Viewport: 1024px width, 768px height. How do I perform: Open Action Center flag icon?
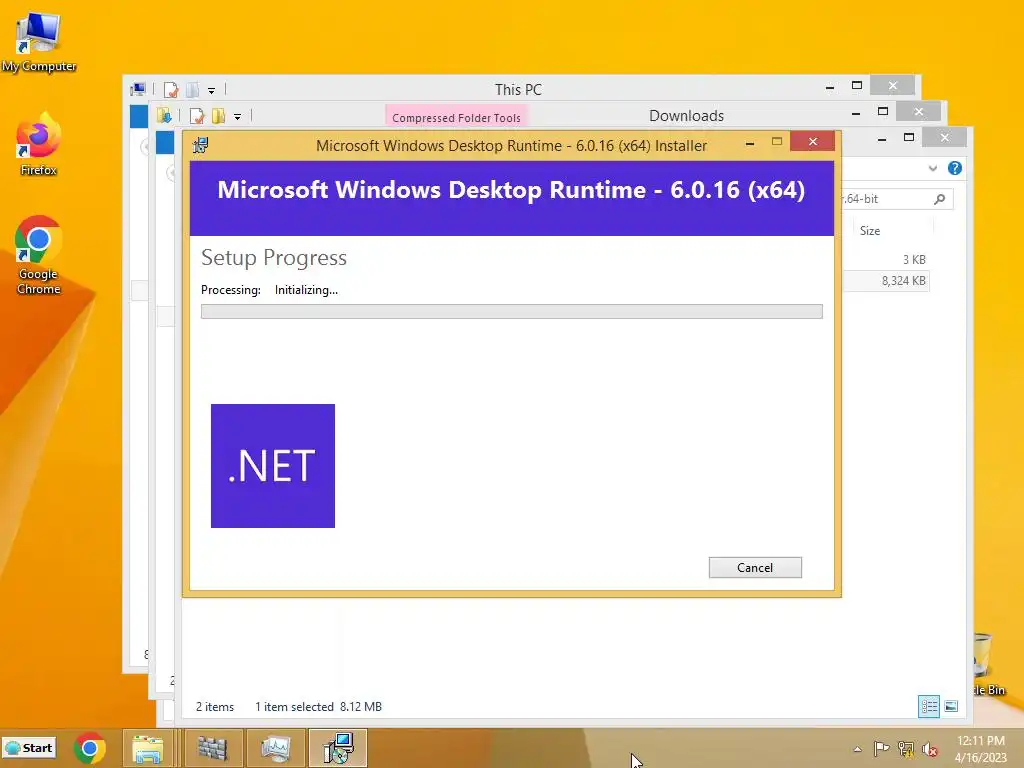(881, 749)
